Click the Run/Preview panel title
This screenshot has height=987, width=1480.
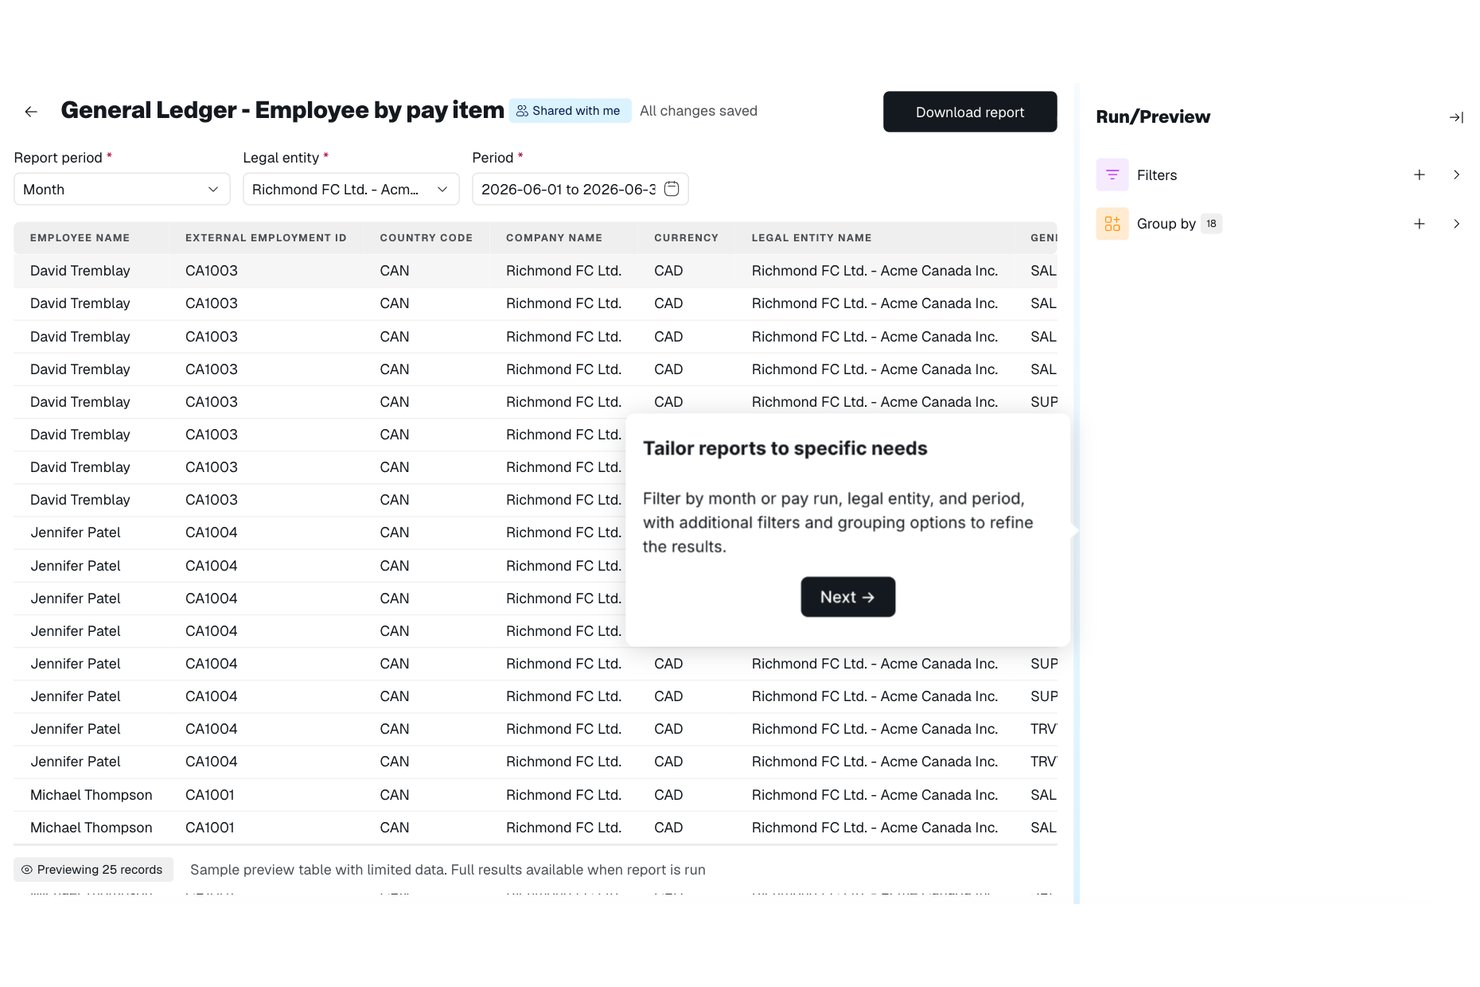(1153, 117)
